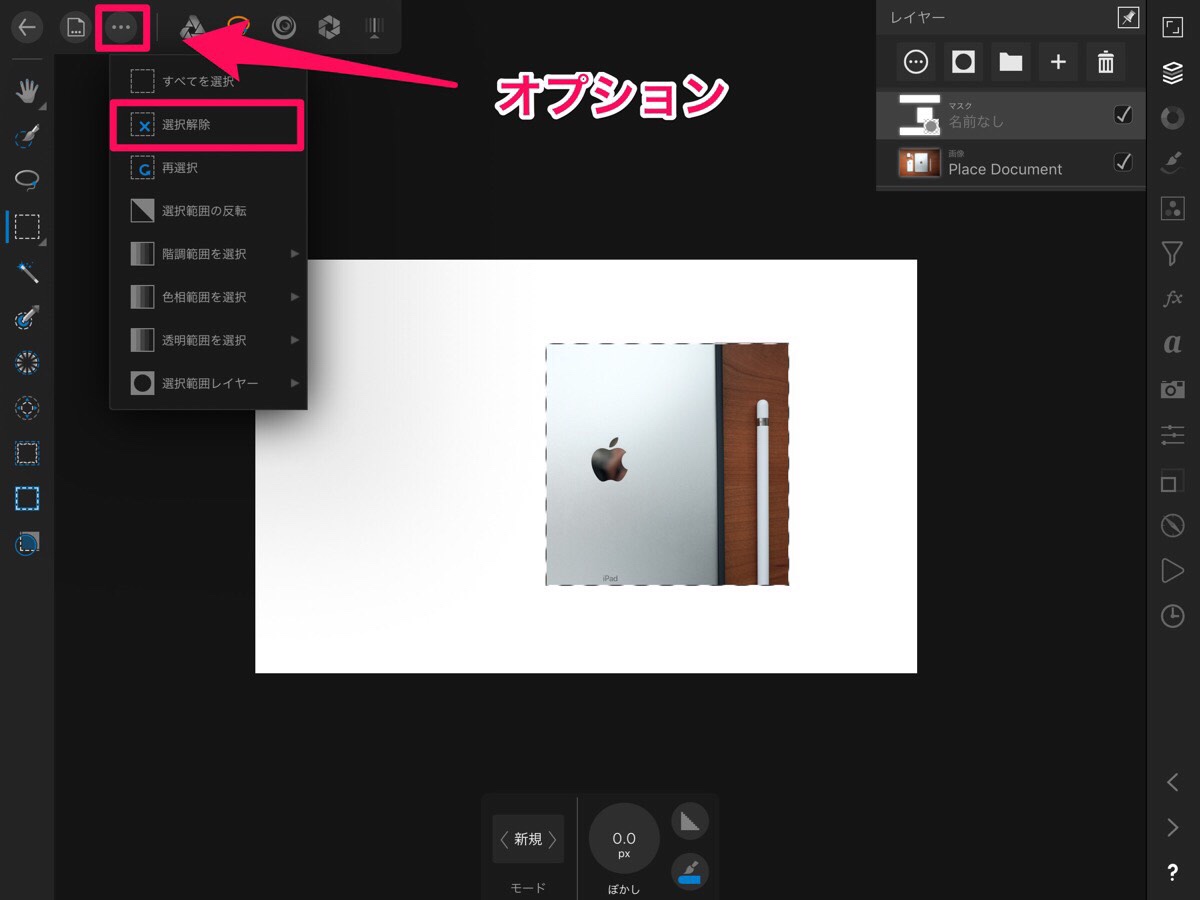1200x900 pixels.
Task: Switch to the Photo persona triangle icon
Action: (x=192, y=27)
